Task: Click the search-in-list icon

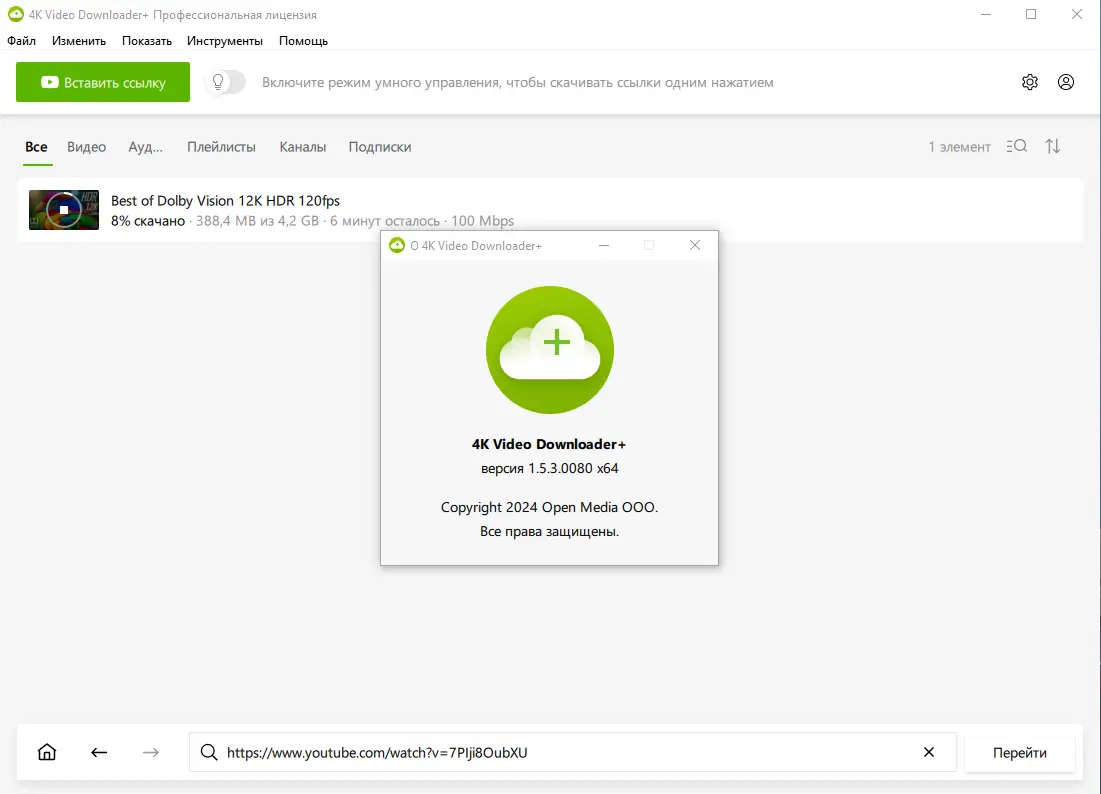Action: 1016,146
